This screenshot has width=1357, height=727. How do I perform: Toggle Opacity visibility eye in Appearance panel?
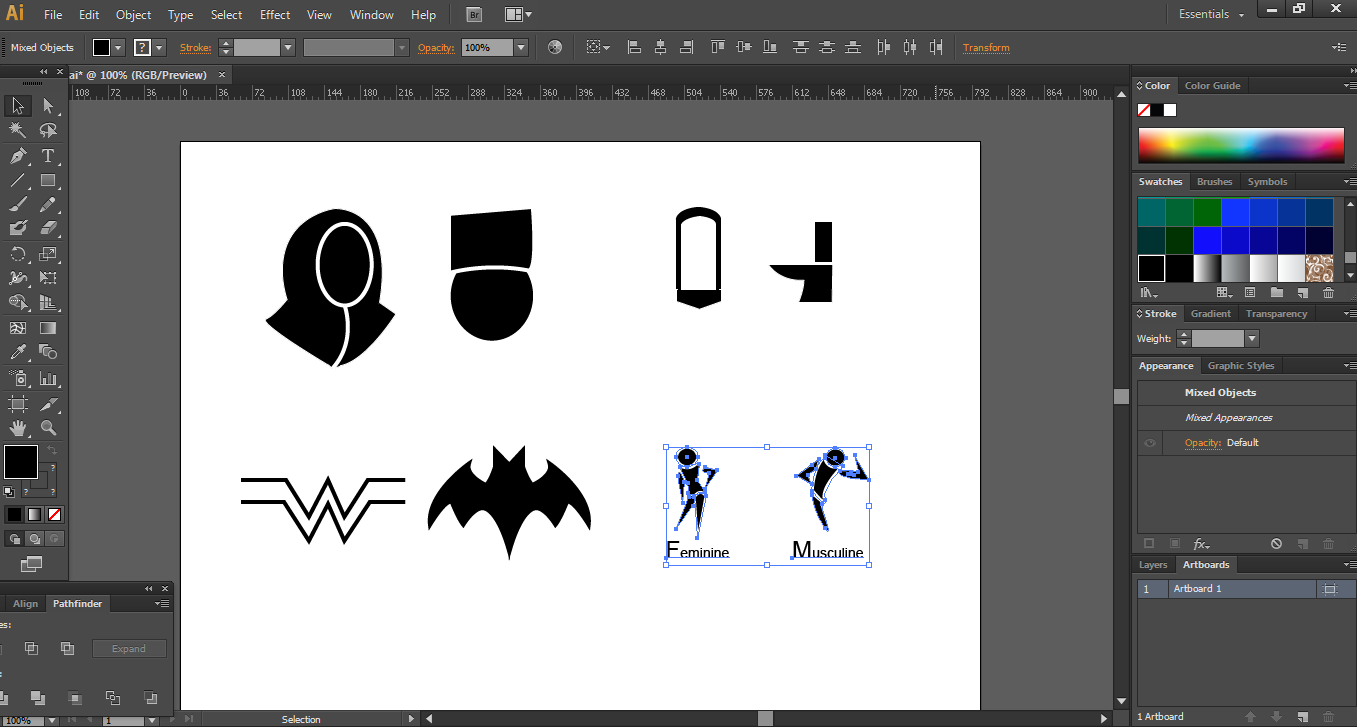tap(1150, 443)
